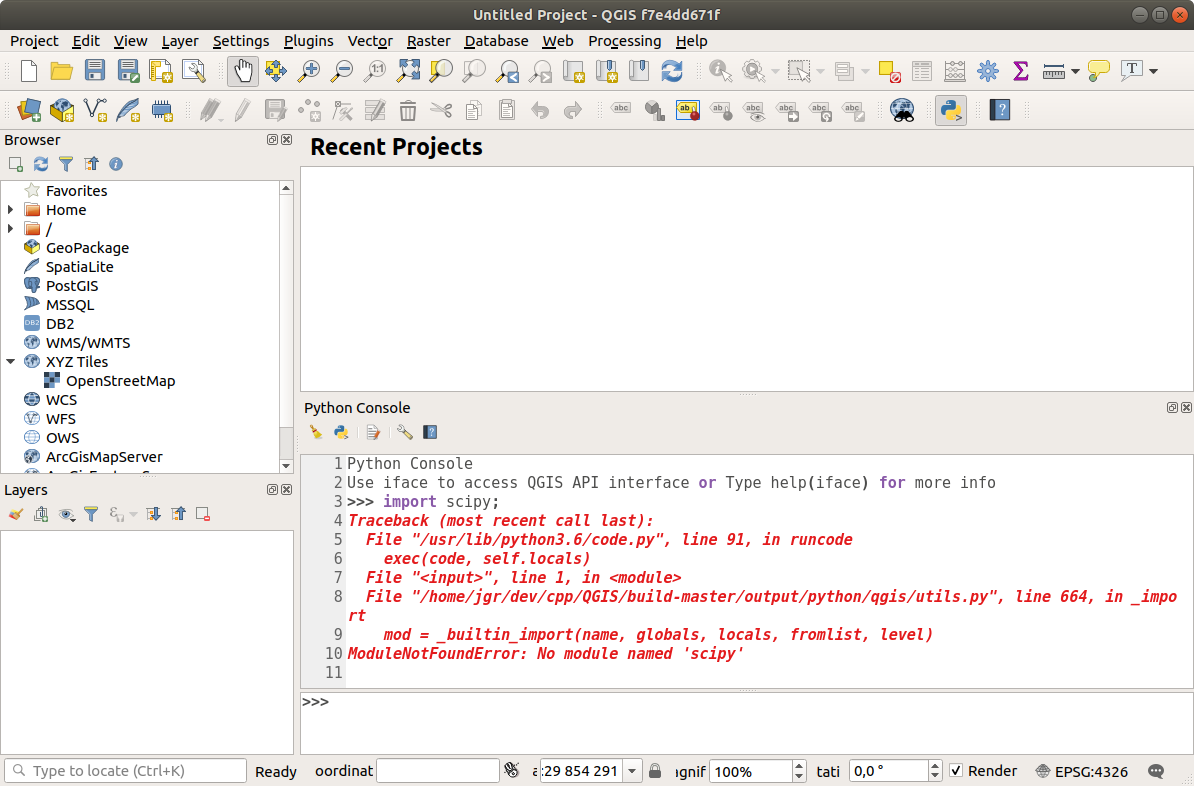The height and width of the screenshot is (786, 1194).
Task: Open the Python Console toolbar button
Action: [x=950, y=110]
